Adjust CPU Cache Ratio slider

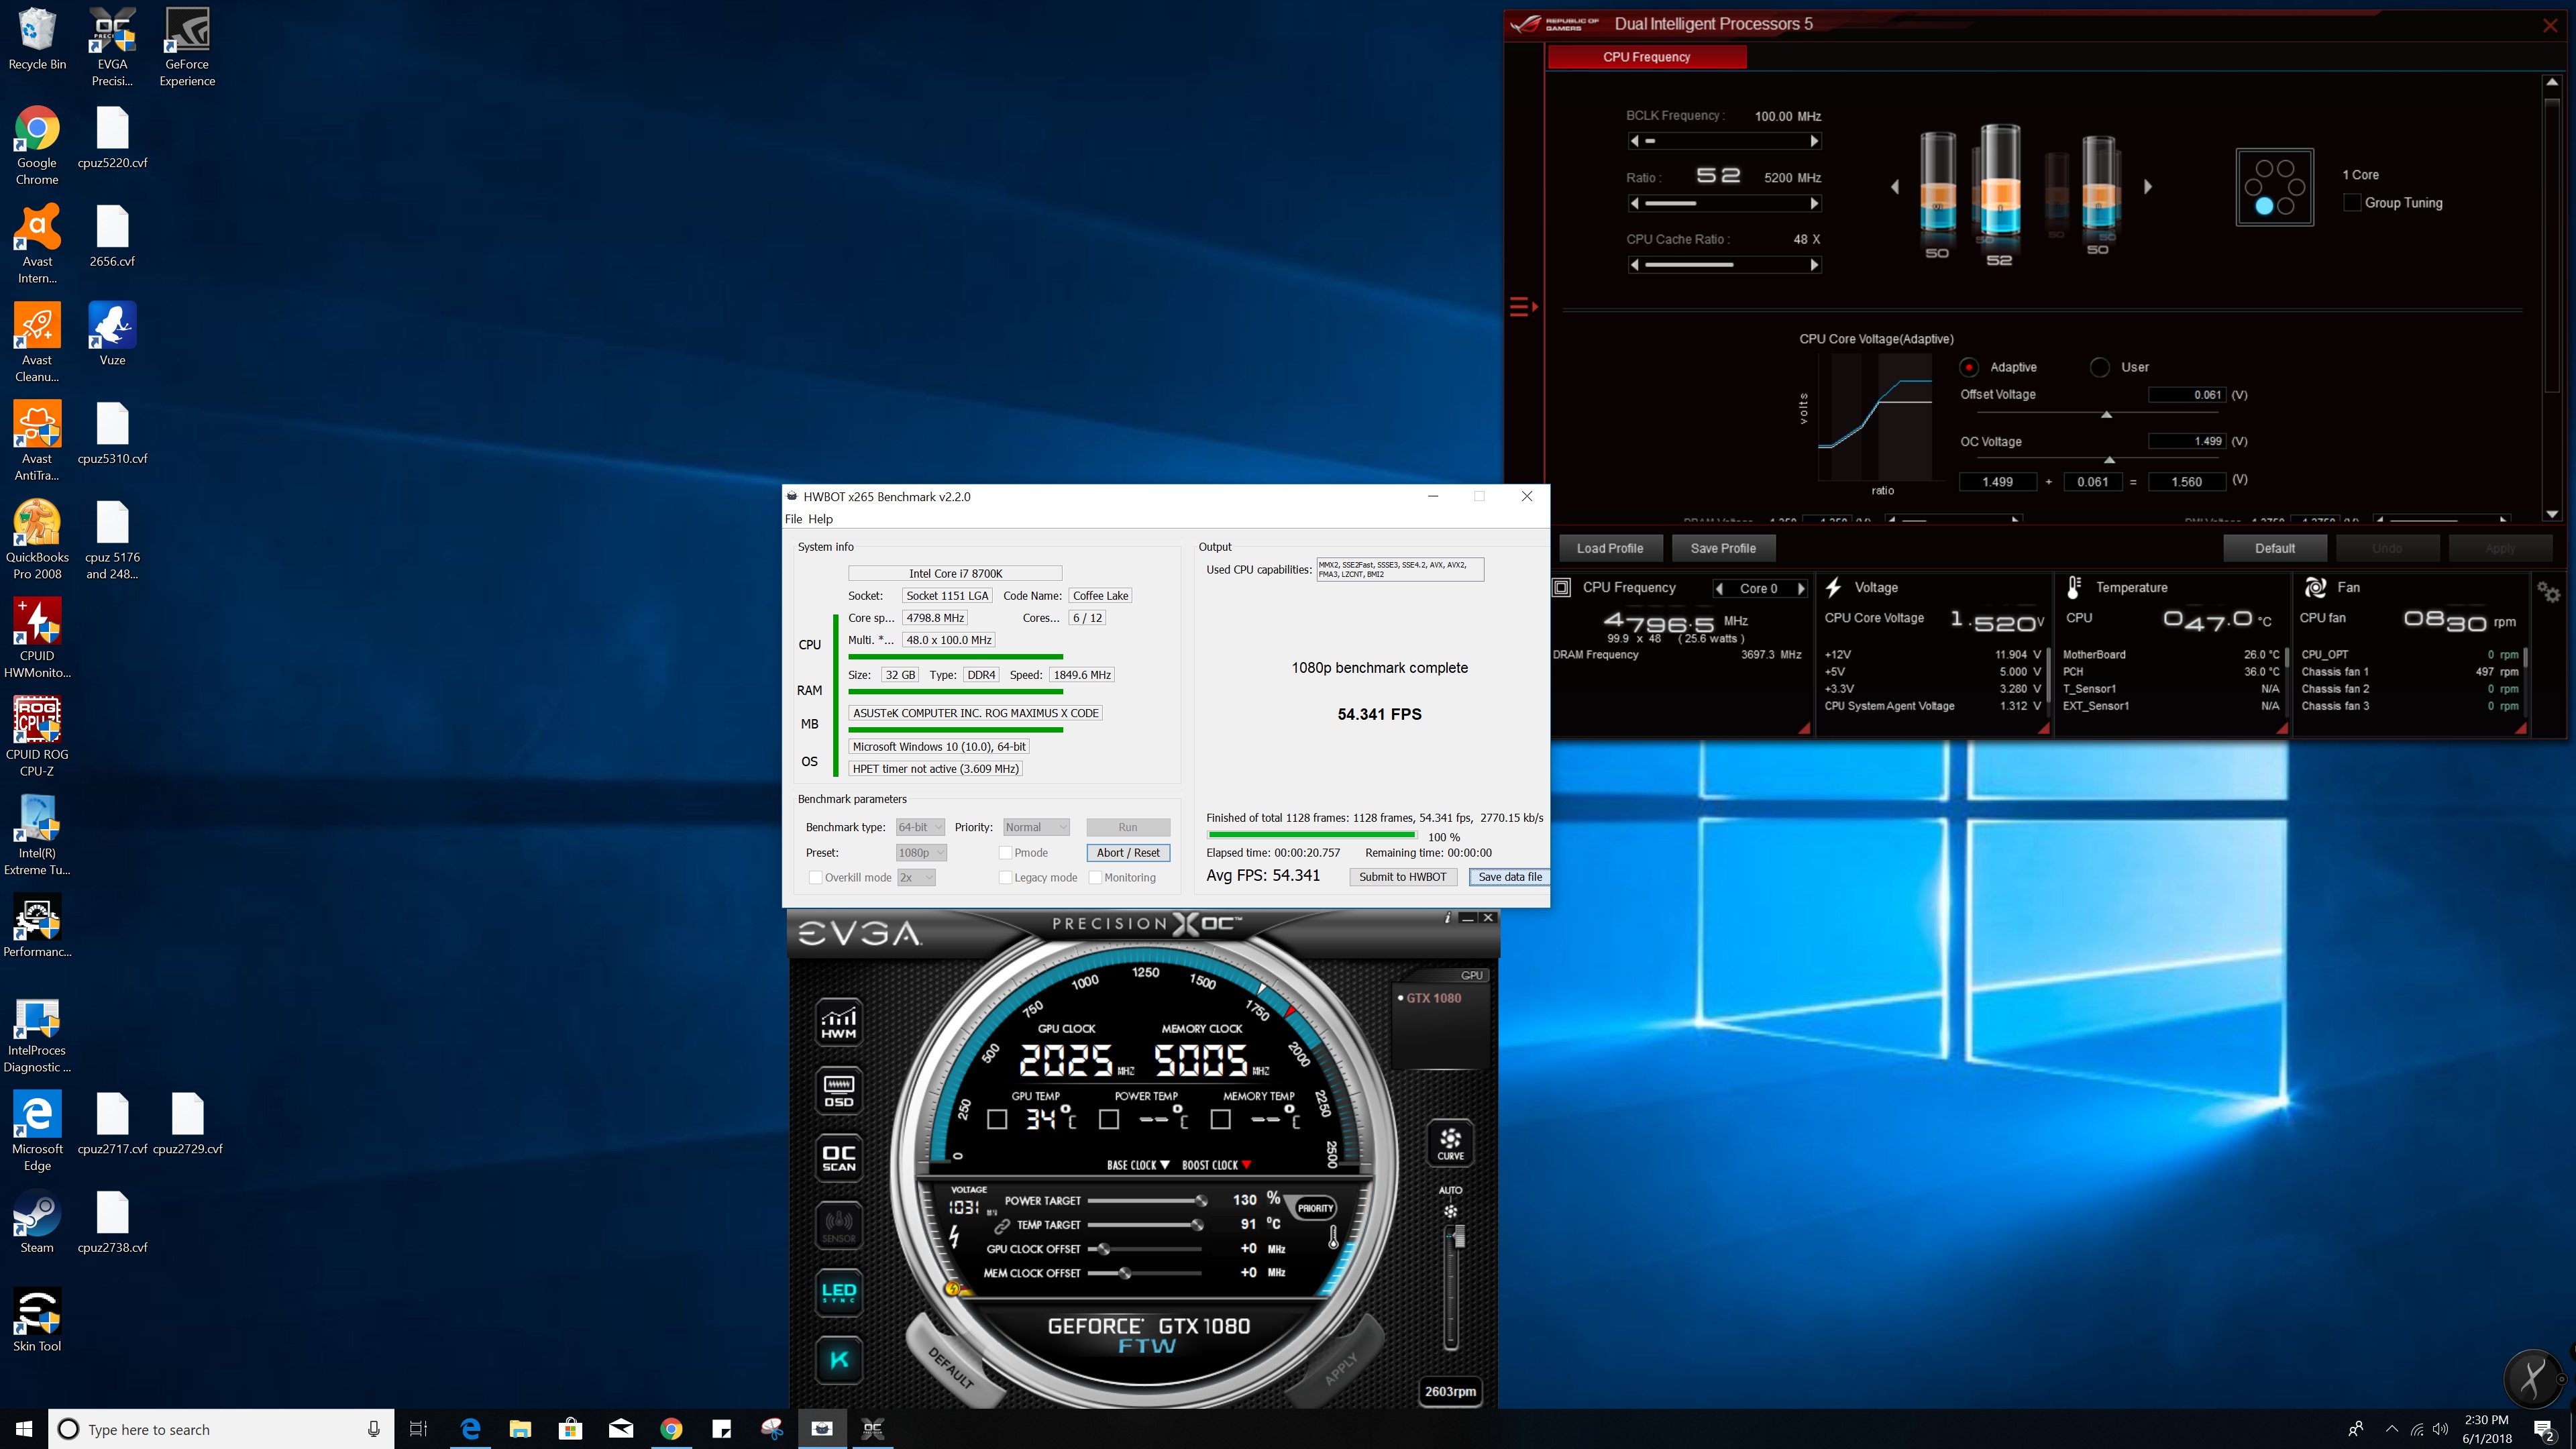coord(1724,265)
